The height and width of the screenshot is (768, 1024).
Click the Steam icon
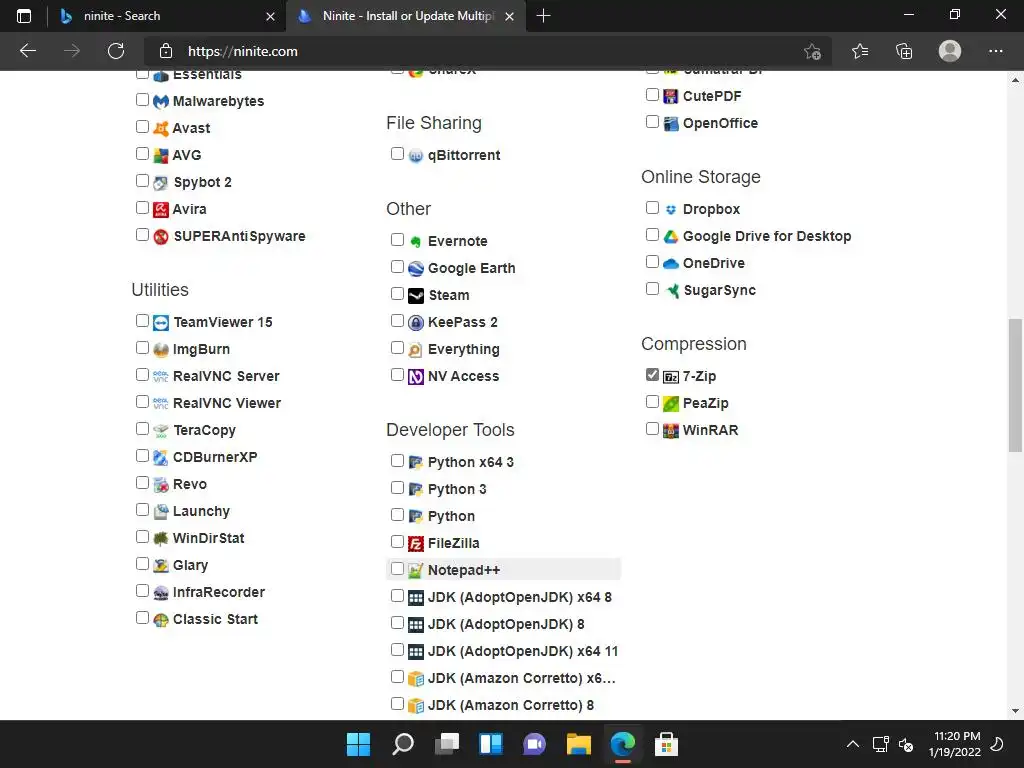pos(416,295)
